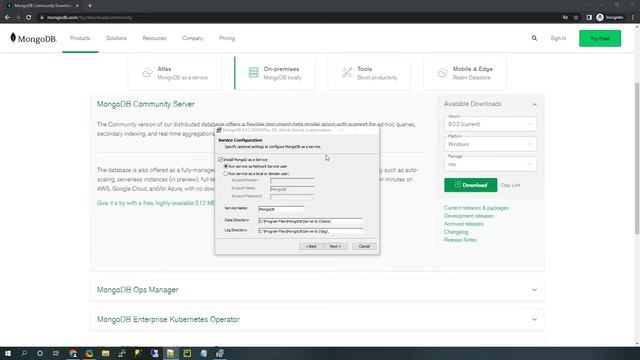Open the Changelog link
This screenshot has height=360, width=640.
pos(456,232)
